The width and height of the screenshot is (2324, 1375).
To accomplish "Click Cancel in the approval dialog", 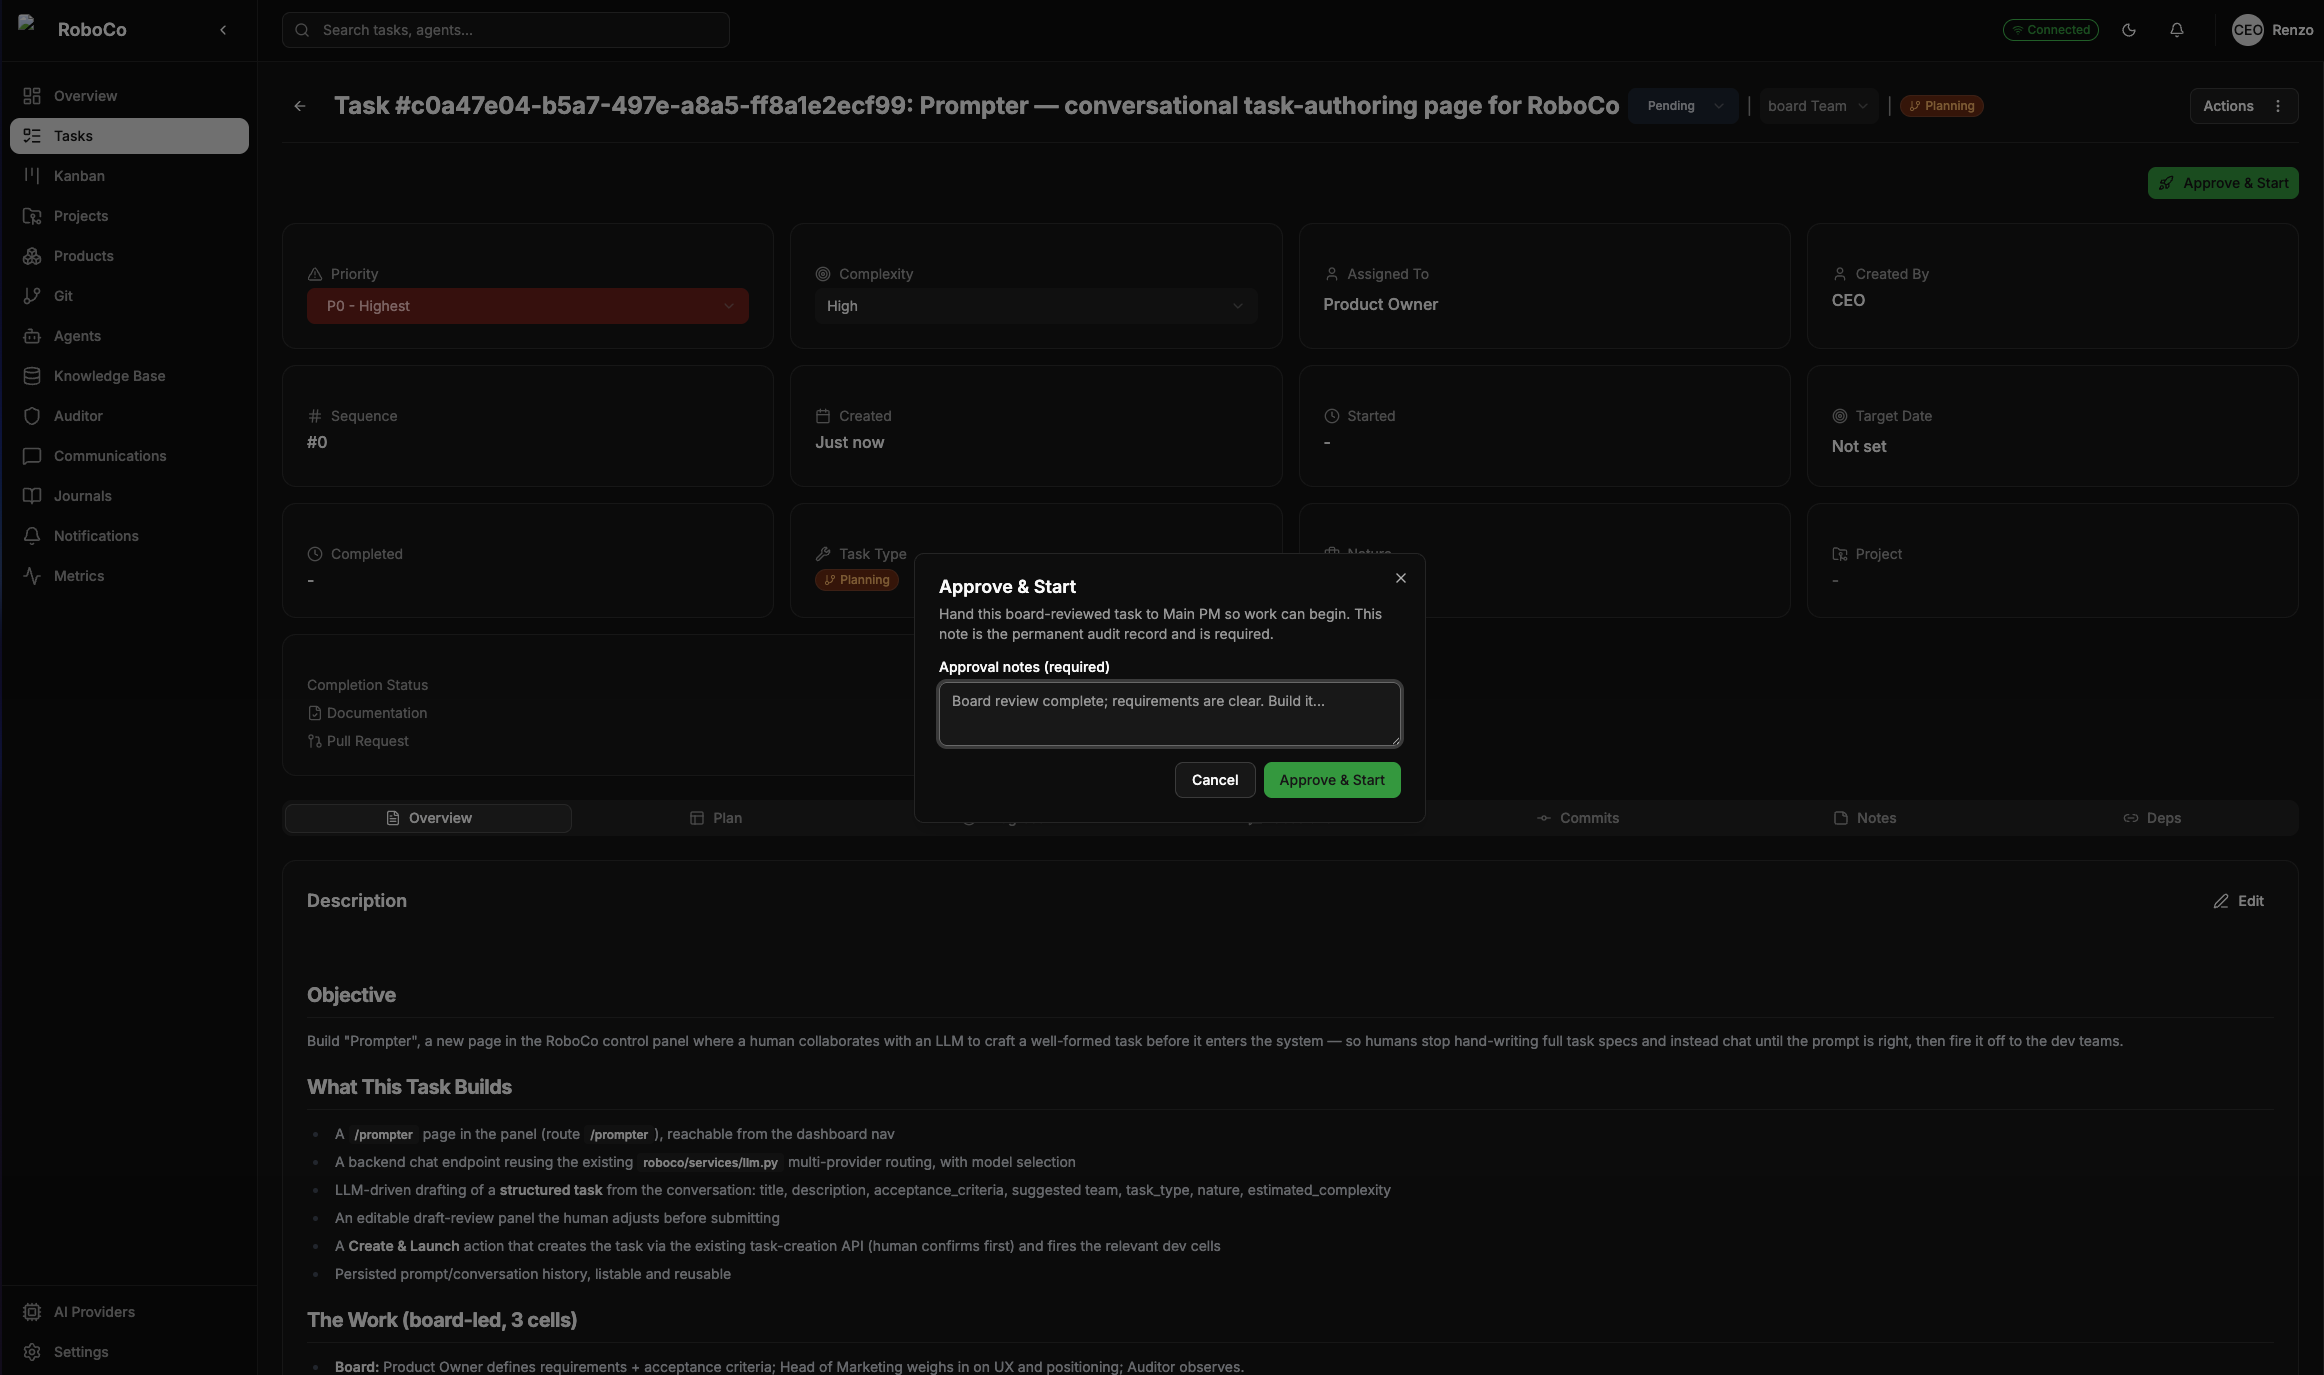I will pos(1215,780).
